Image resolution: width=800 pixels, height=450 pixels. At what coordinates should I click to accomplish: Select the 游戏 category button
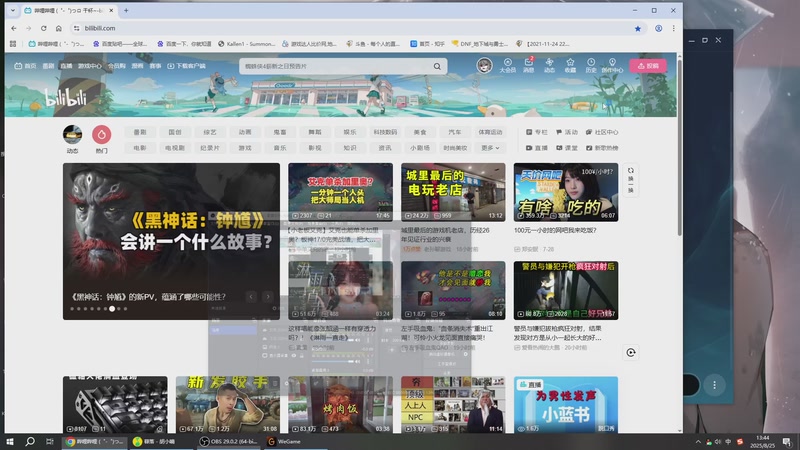[245, 148]
